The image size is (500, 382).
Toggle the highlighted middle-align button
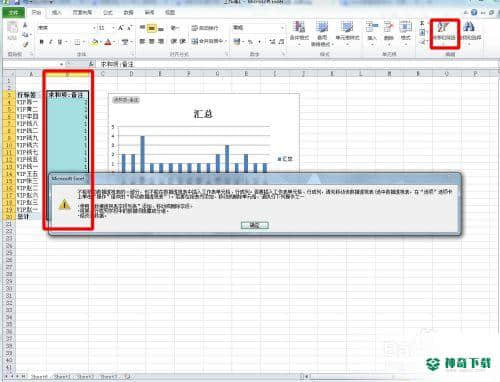152,28
